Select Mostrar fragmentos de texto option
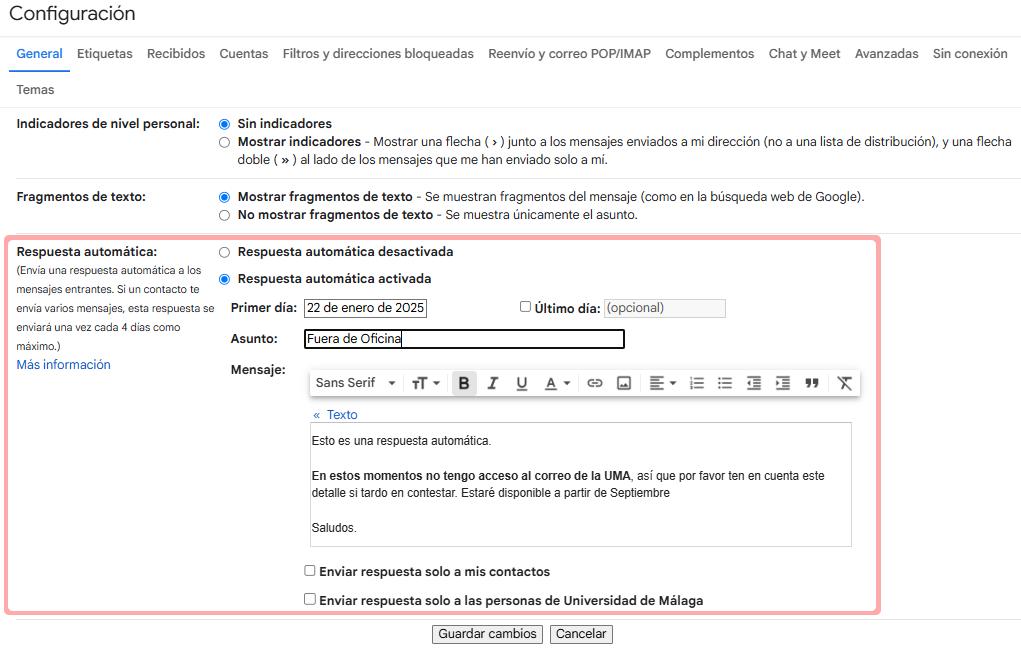Image resolution: width=1021 pixels, height=655 pixels. 225,197
